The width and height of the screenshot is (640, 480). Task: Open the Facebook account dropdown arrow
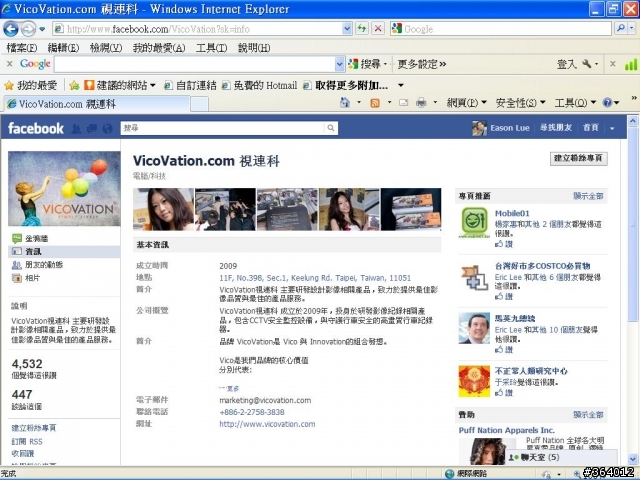(x=612, y=129)
